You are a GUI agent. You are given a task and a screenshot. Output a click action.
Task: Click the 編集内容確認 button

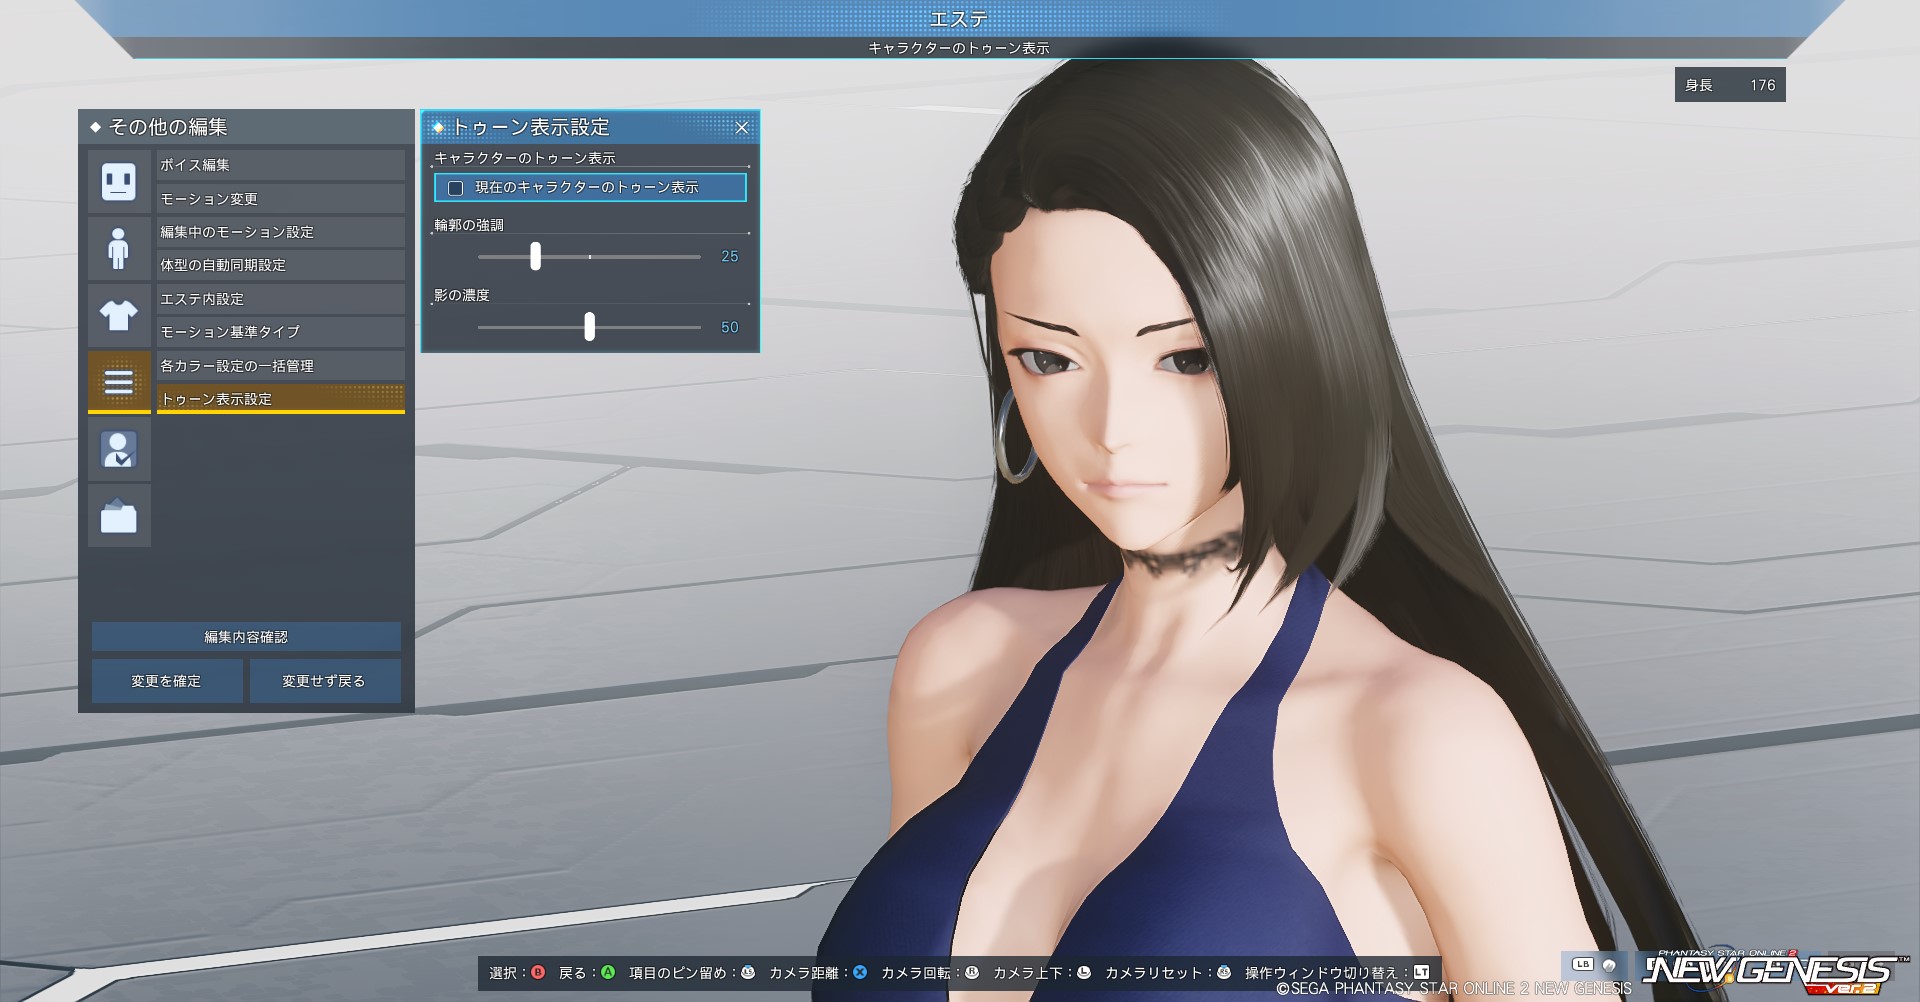[x=246, y=637]
